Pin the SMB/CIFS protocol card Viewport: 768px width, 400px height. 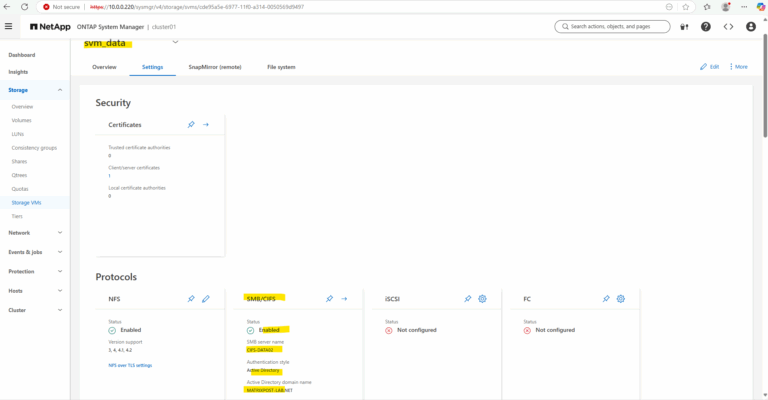(329, 299)
